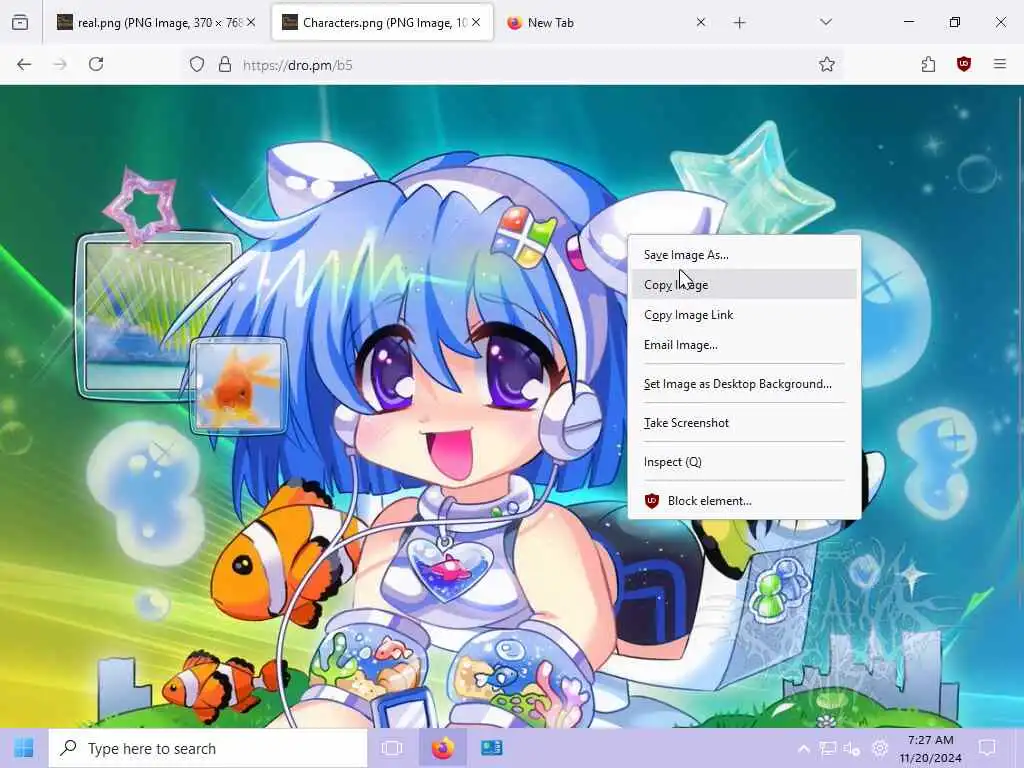Choose Block element... uBlock entry
The height and width of the screenshot is (768, 1024).
click(744, 501)
